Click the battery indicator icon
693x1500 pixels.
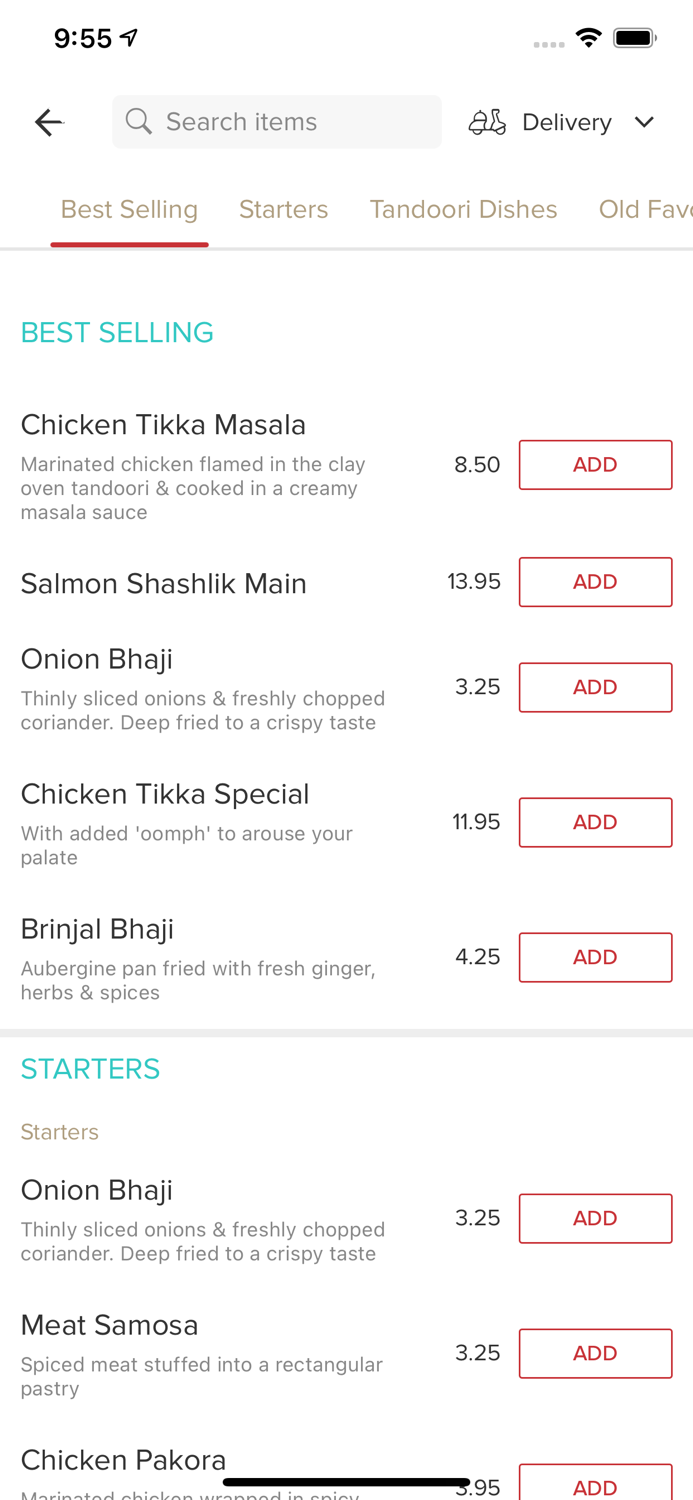coord(634,36)
